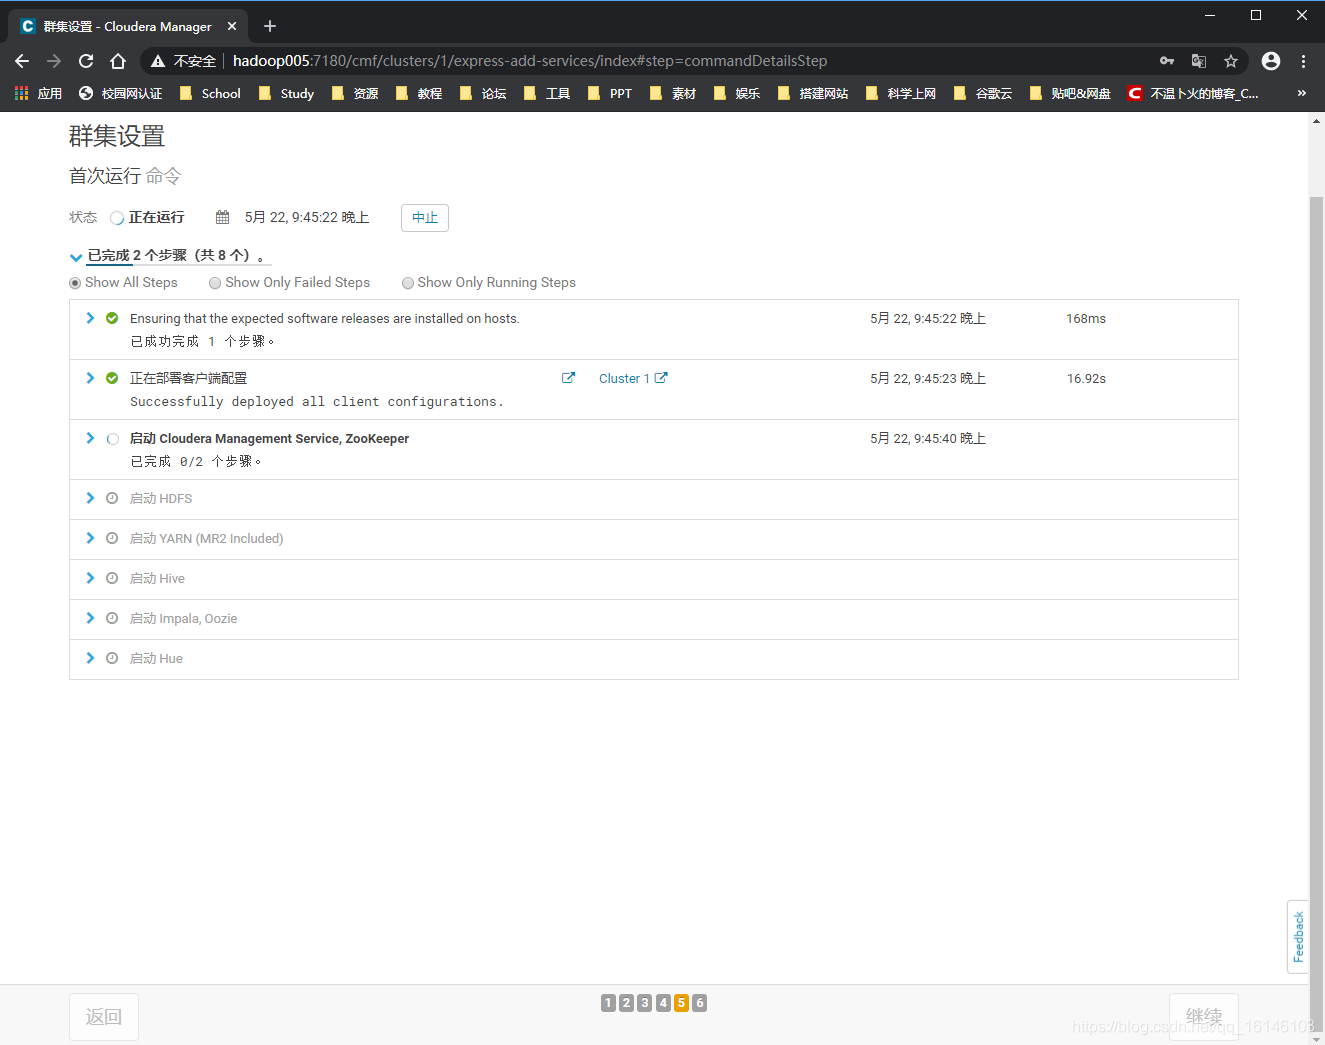This screenshot has height=1045, width=1325.
Task: Click pending clock icon of 启动 Hue
Action: pyautogui.click(x=112, y=658)
